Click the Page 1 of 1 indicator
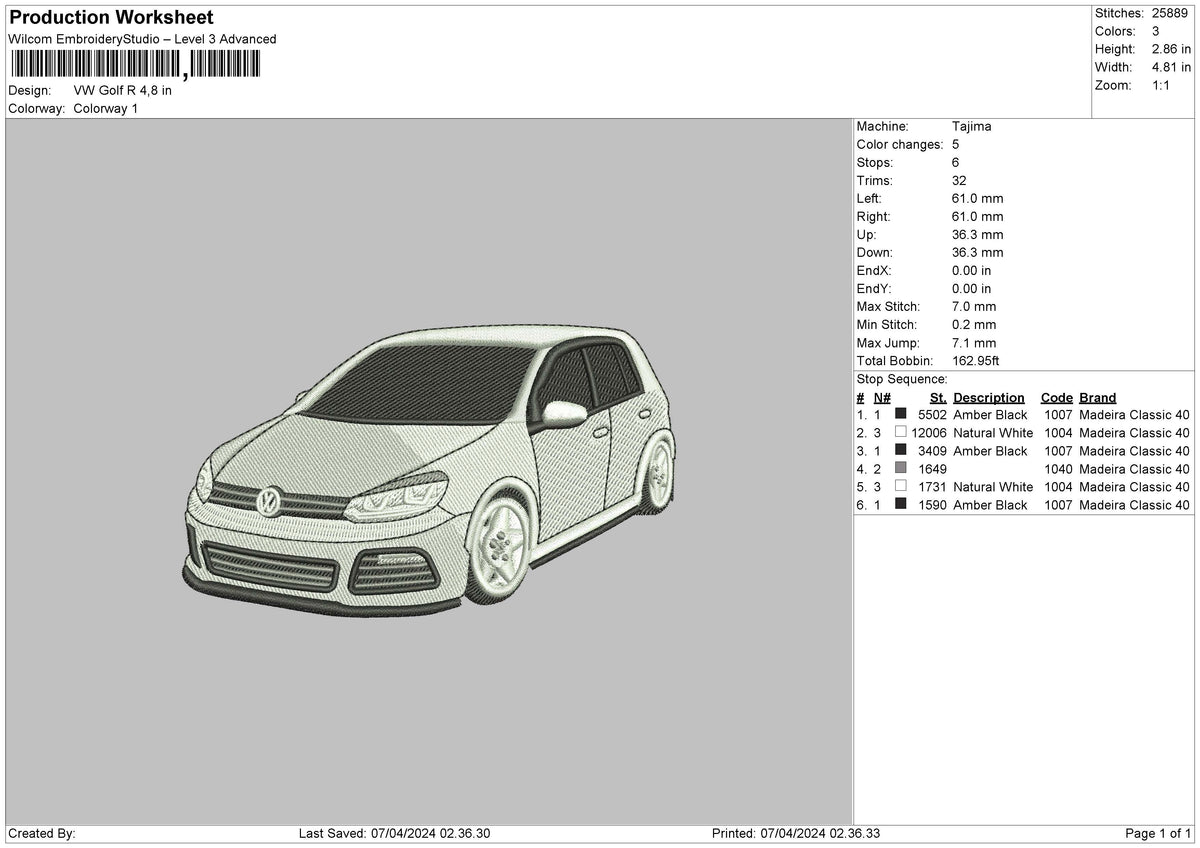1200x848 pixels. (1158, 834)
